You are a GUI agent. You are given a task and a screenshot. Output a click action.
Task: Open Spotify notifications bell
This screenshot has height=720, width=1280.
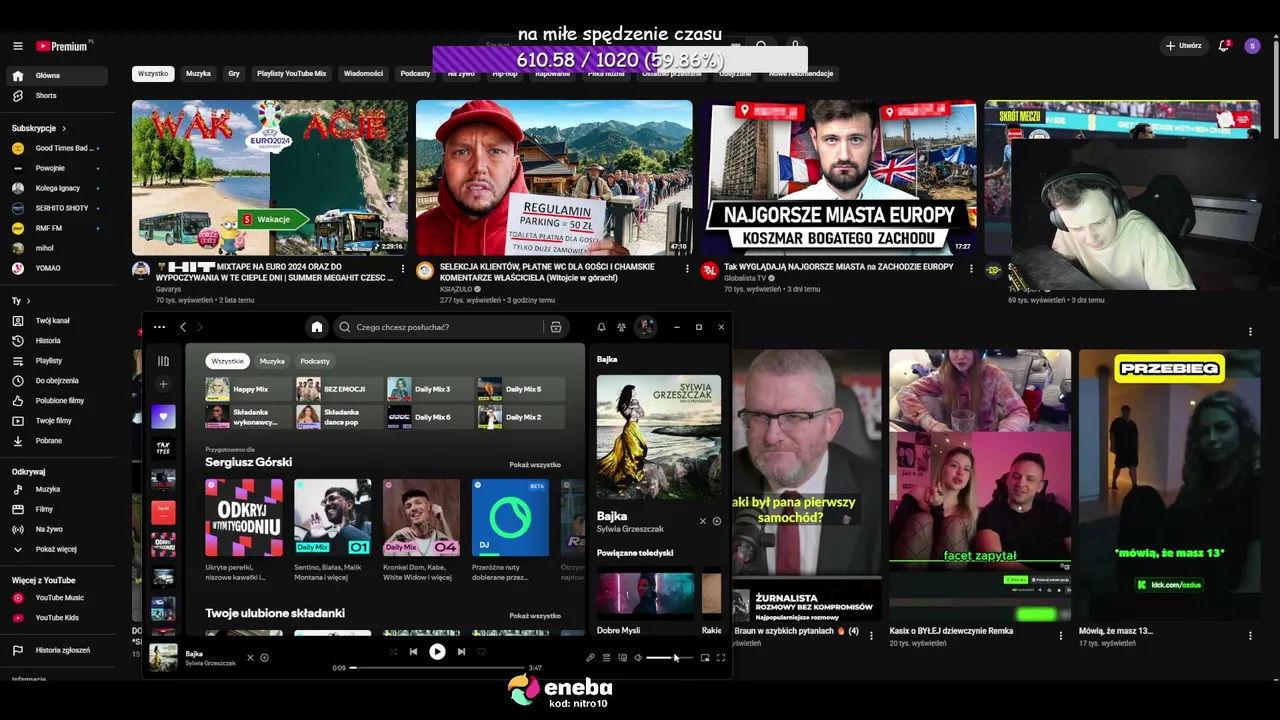601,327
